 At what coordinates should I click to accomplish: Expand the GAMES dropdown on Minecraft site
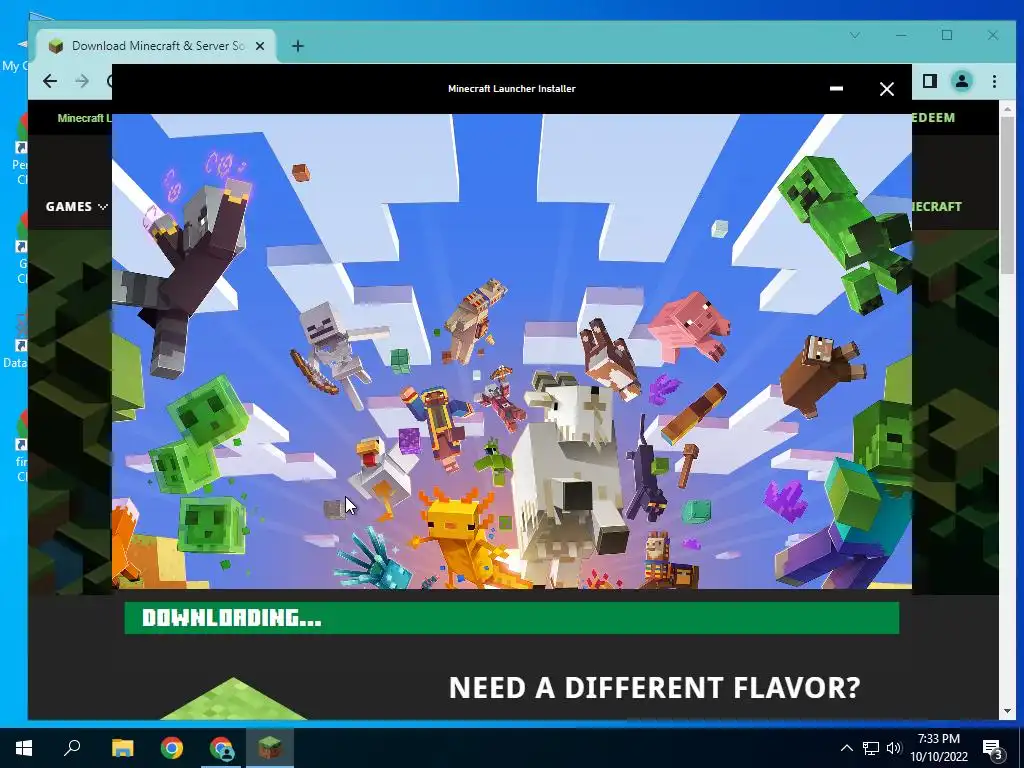[76, 206]
